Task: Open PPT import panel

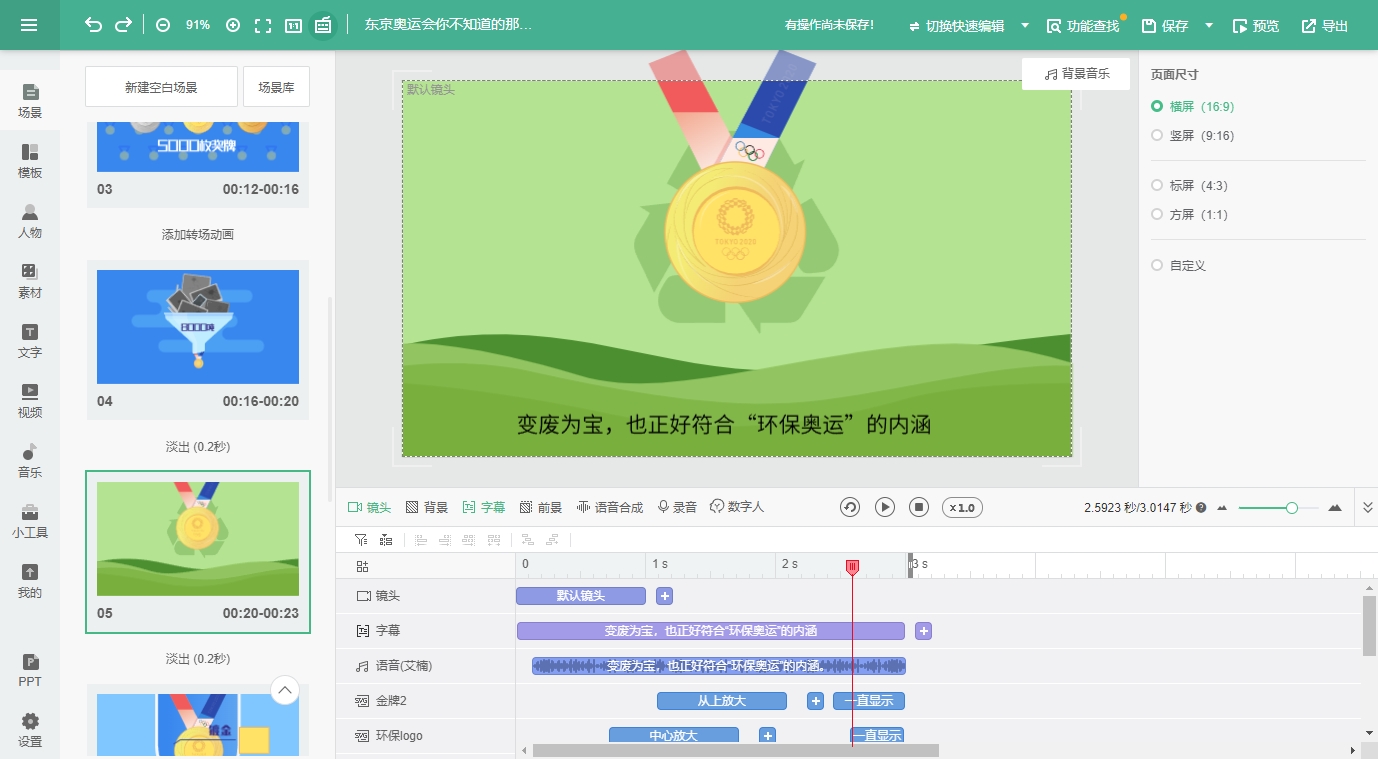Action: tap(30, 670)
